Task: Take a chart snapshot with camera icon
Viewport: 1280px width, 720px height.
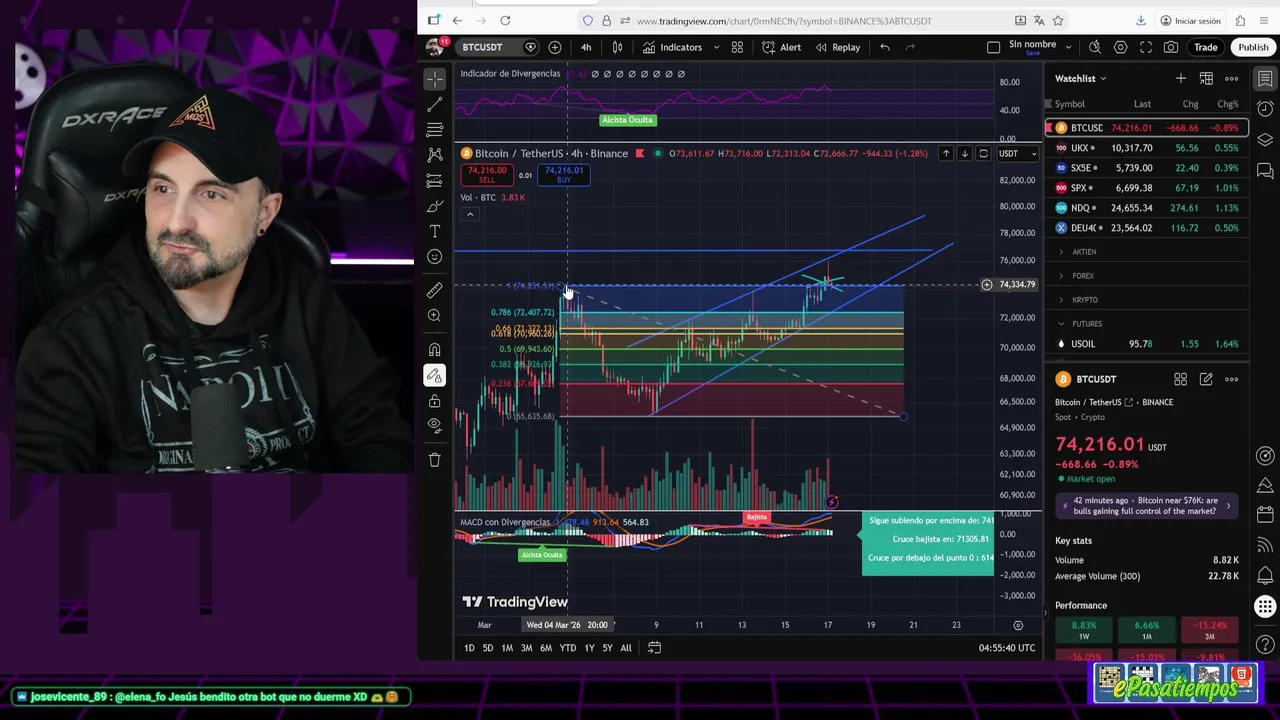Action: (x=1171, y=47)
